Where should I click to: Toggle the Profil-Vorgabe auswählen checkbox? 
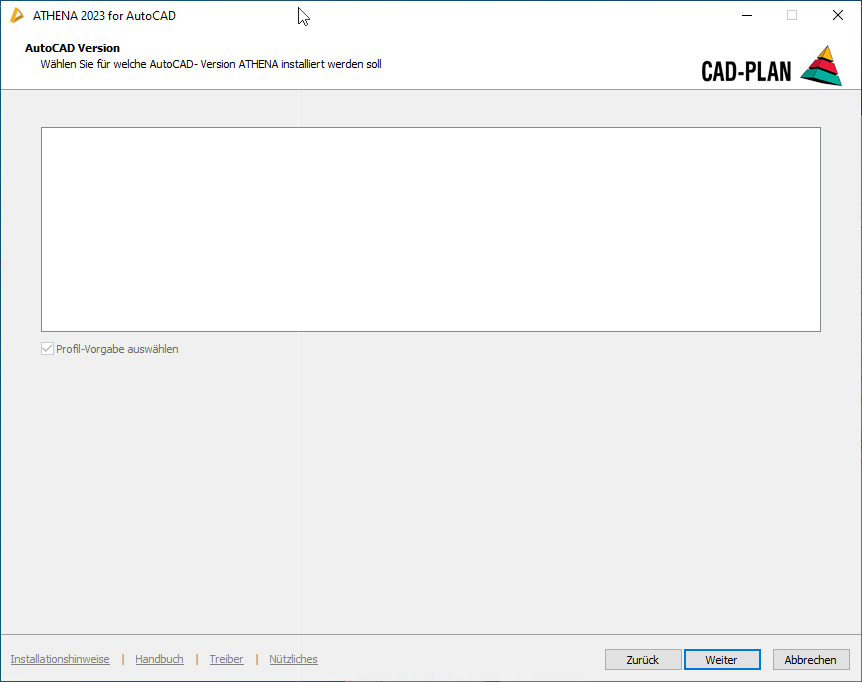click(46, 348)
